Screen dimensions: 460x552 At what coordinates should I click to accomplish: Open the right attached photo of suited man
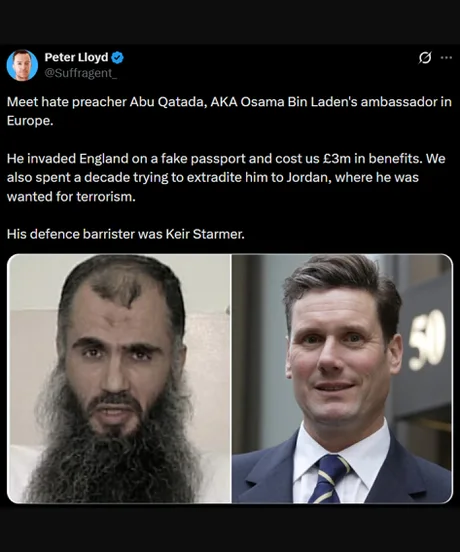pyautogui.click(x=342, y=378)
